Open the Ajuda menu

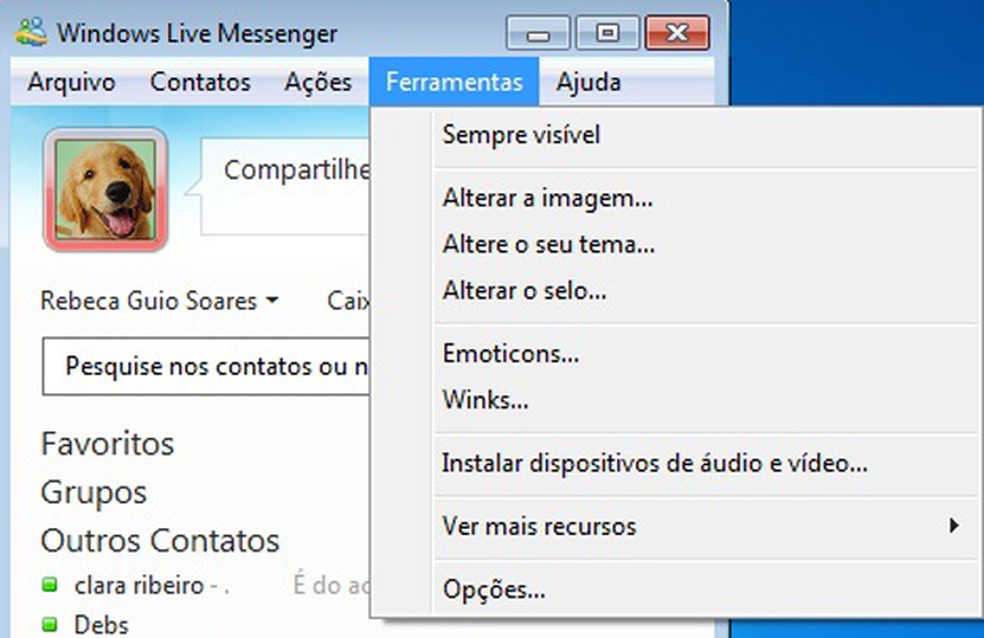tap(589, 82)
